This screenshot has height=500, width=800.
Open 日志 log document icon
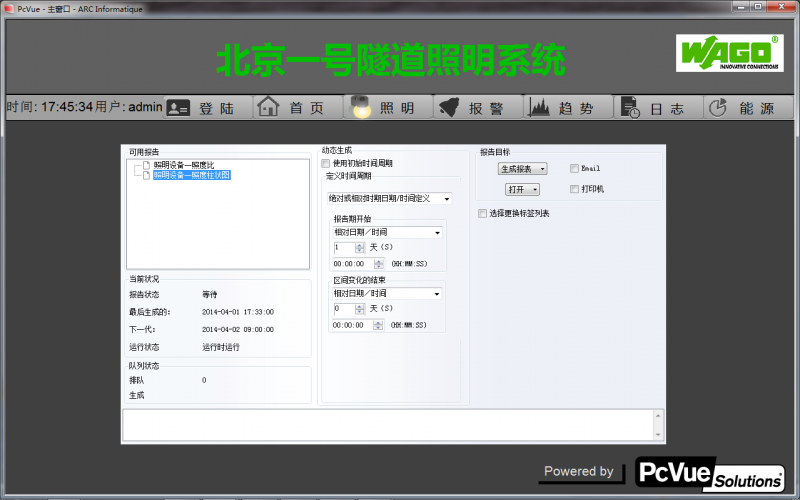630,108
